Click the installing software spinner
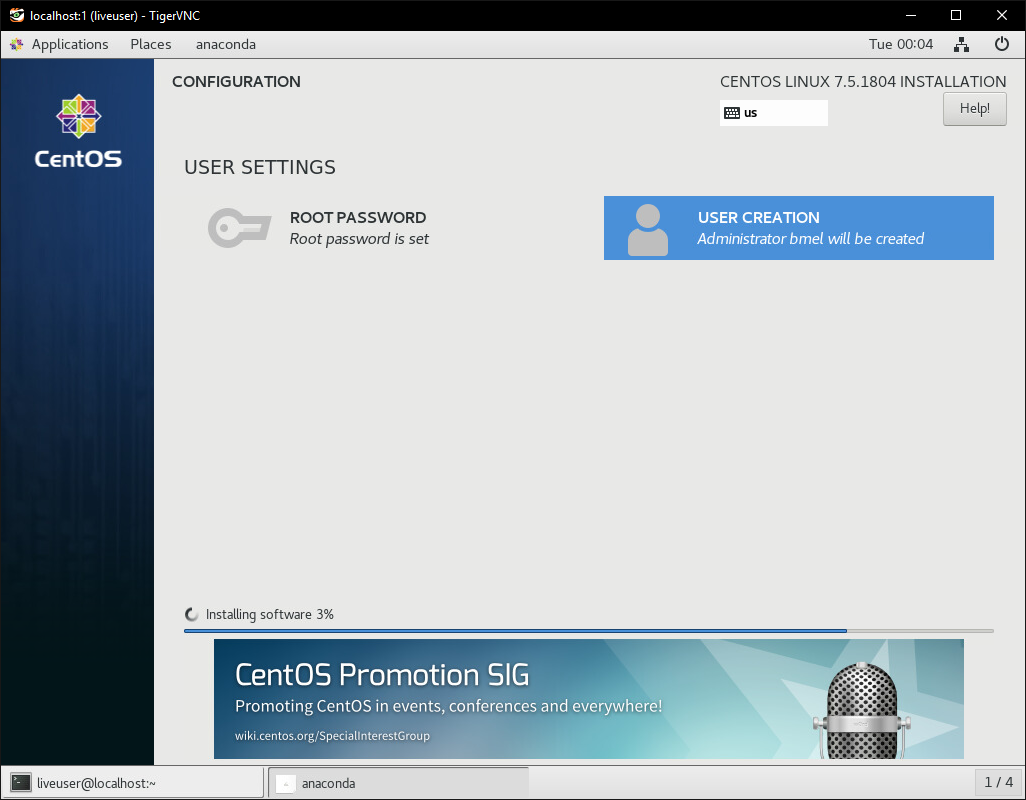 (192, 614)
